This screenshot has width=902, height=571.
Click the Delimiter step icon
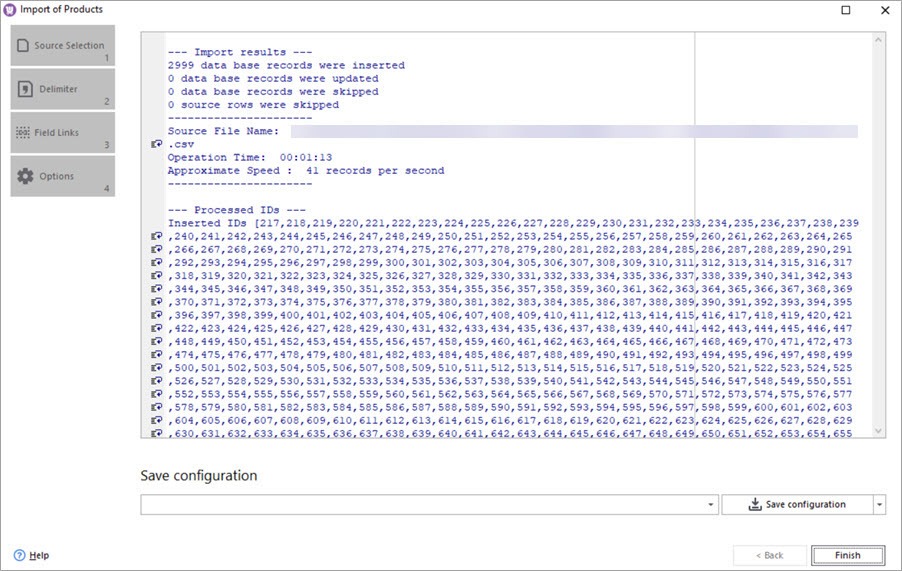pyautogui.click(x=24, y=89)
